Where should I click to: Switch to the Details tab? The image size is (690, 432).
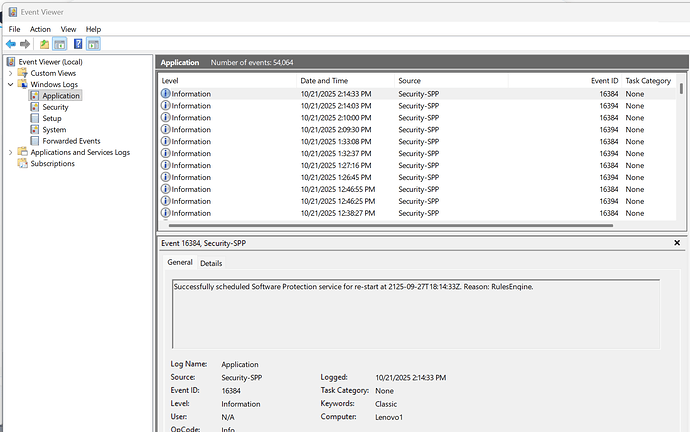(211, 263)
